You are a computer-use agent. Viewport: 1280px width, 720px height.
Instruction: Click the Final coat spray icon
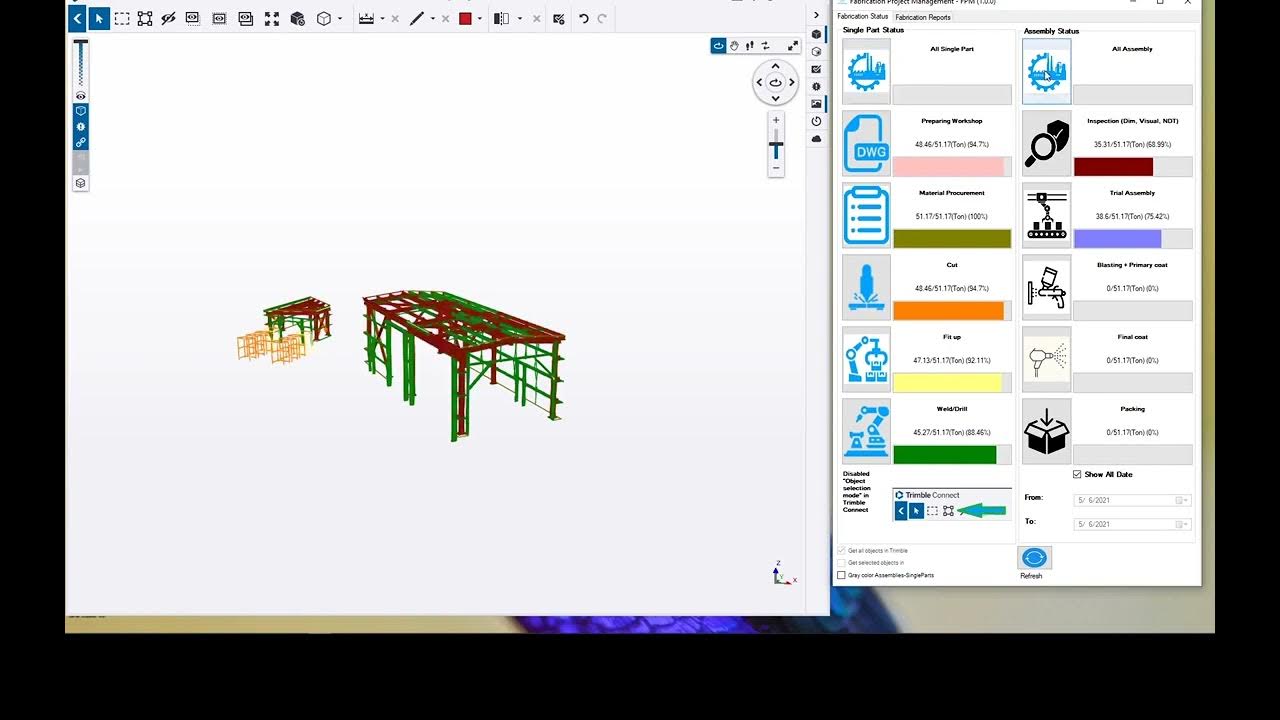(x=1047, y=359)
